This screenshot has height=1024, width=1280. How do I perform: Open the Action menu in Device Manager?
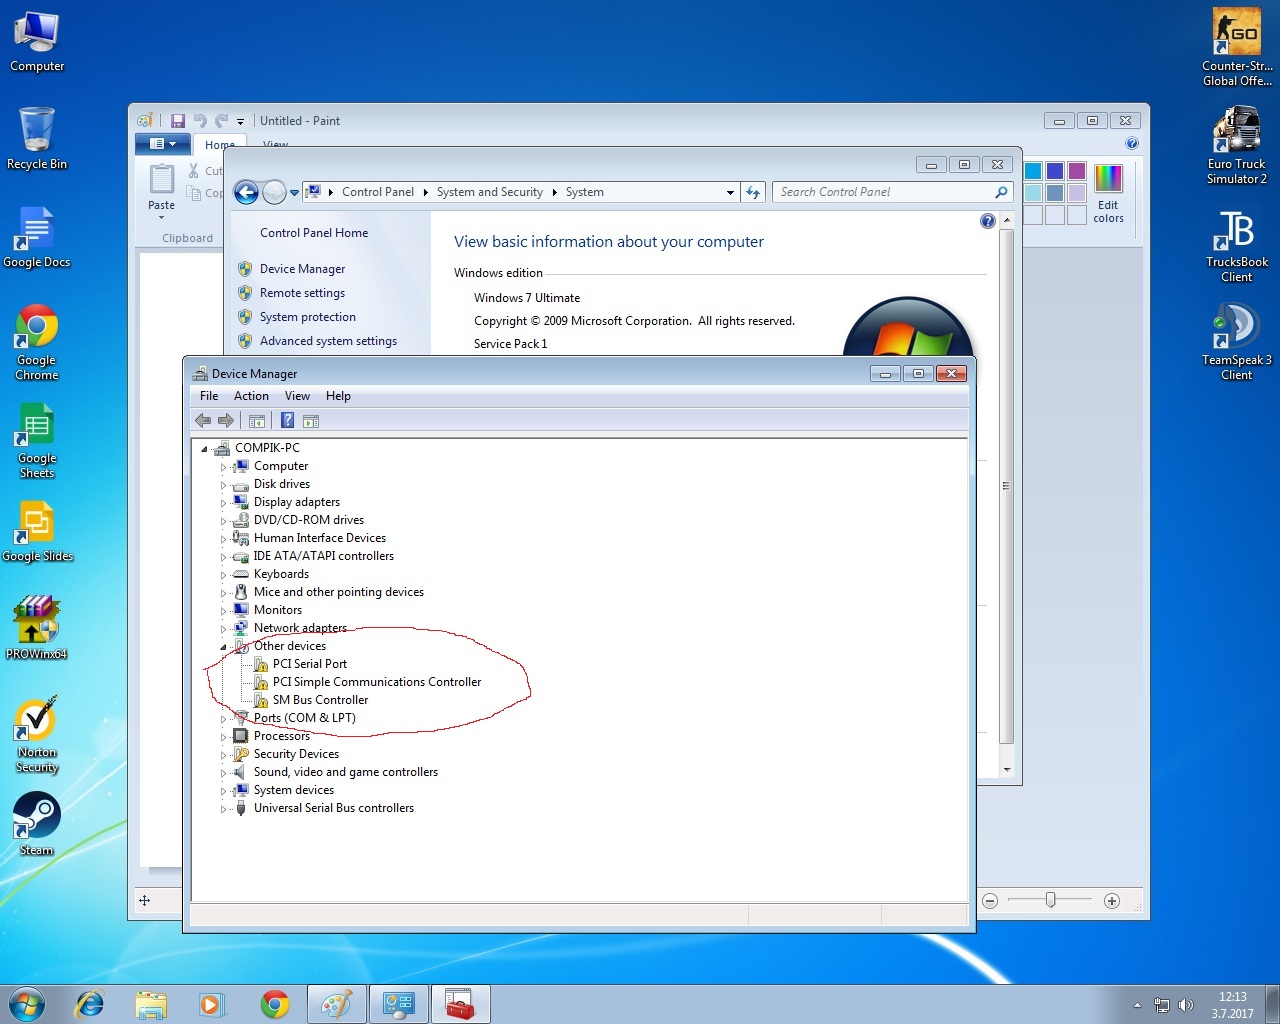pyautogui.click(x=251, y=396)
